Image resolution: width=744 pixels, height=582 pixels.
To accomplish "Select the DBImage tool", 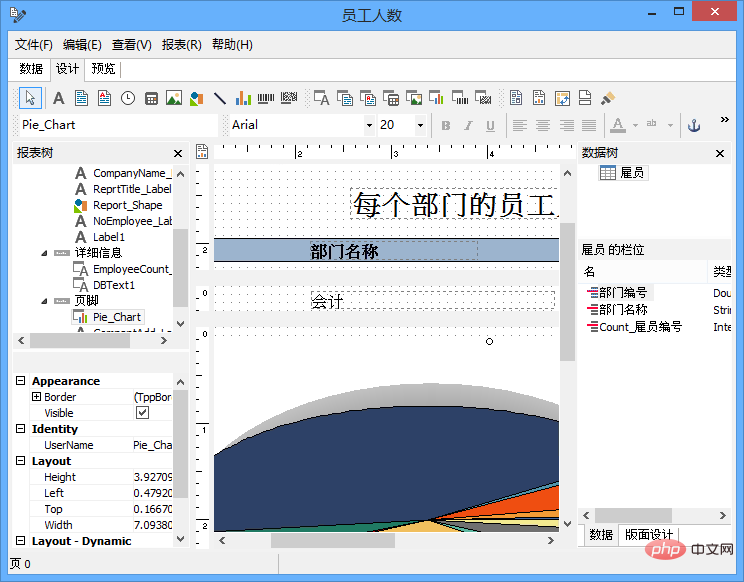I will coord(414,98).
